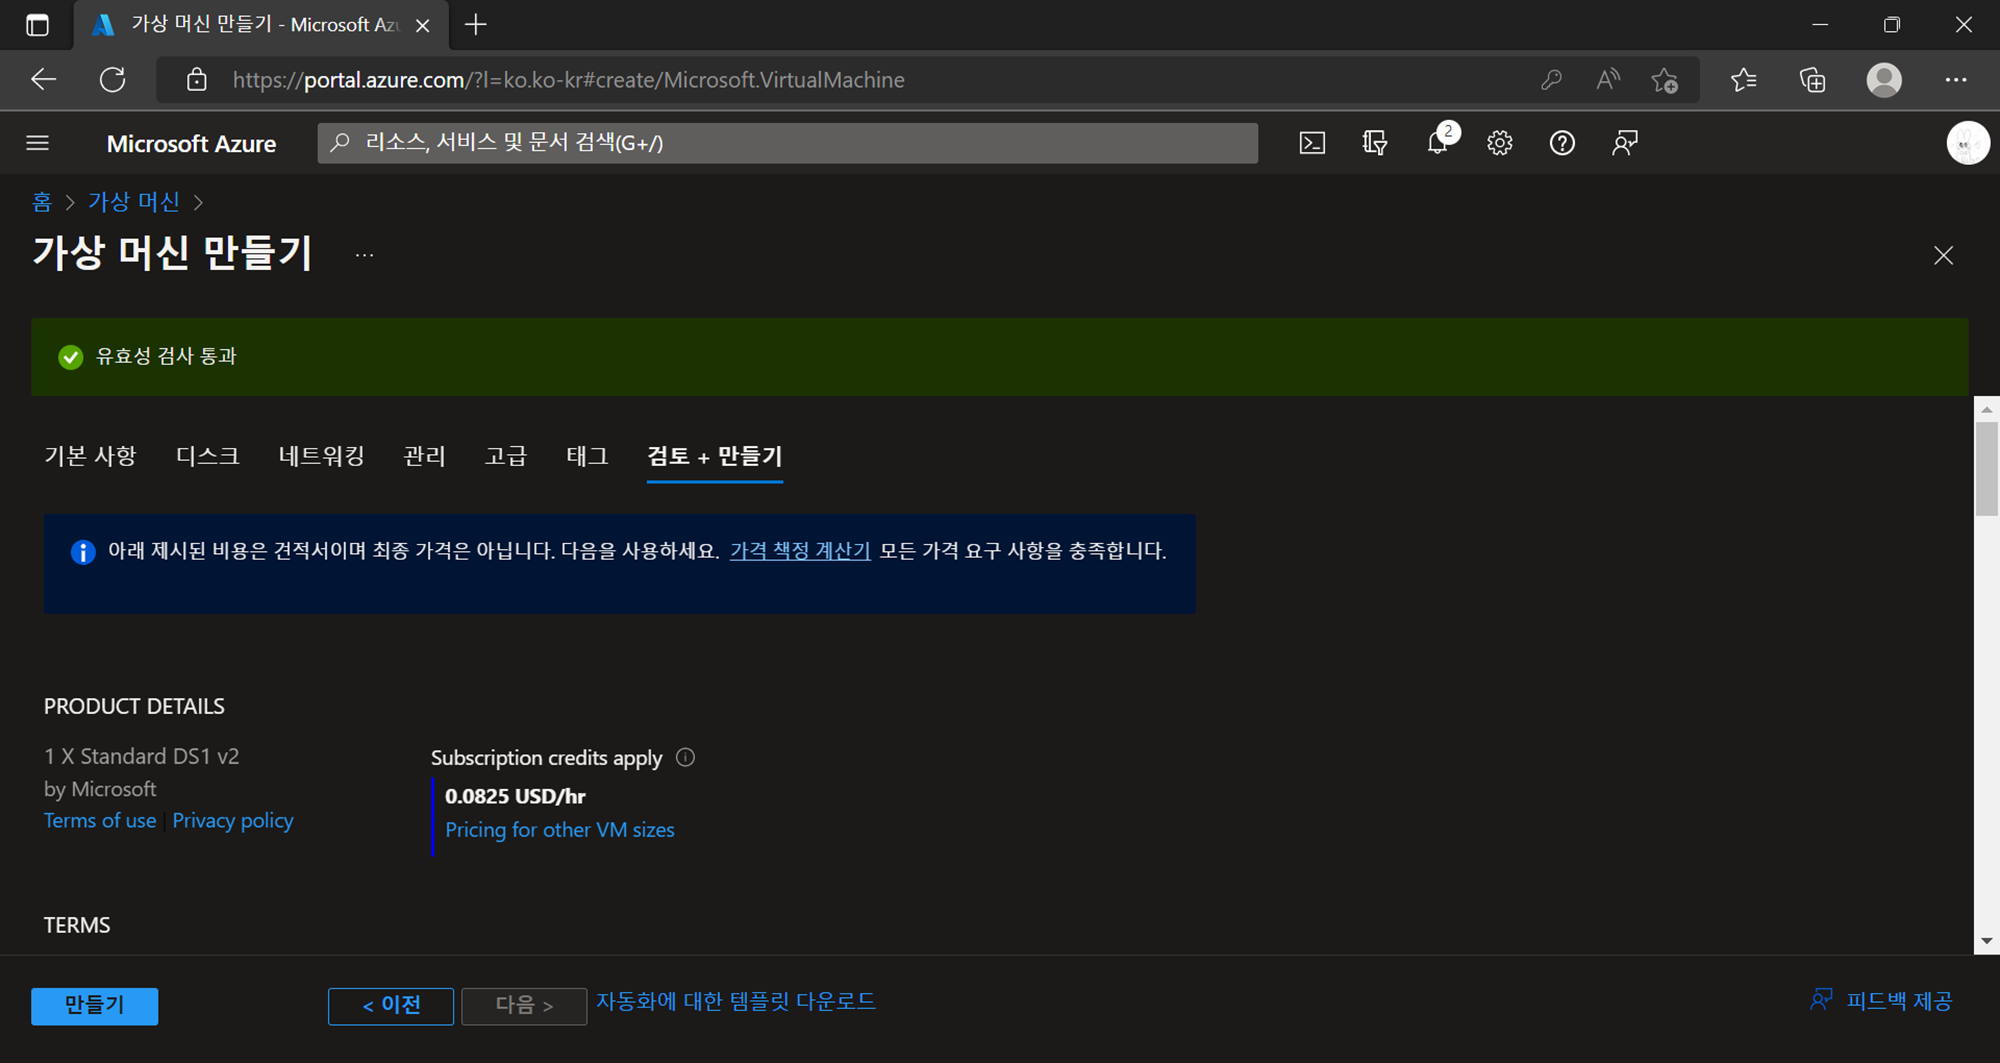Open the blade's more options ellipsis
Viewport: 2000px width, 1063px height.
[364, 256]
